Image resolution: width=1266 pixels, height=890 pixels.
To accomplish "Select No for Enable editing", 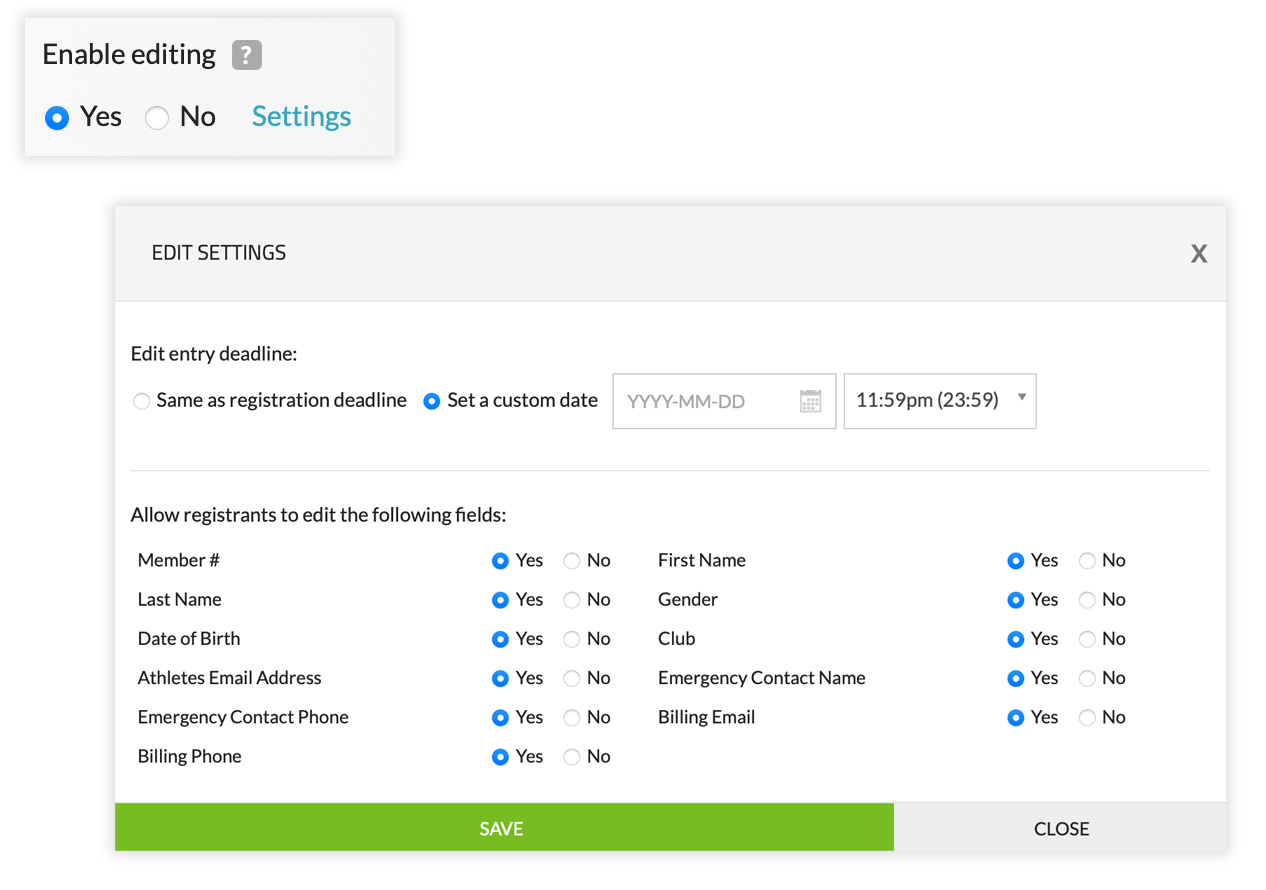I will coord(157,118).
